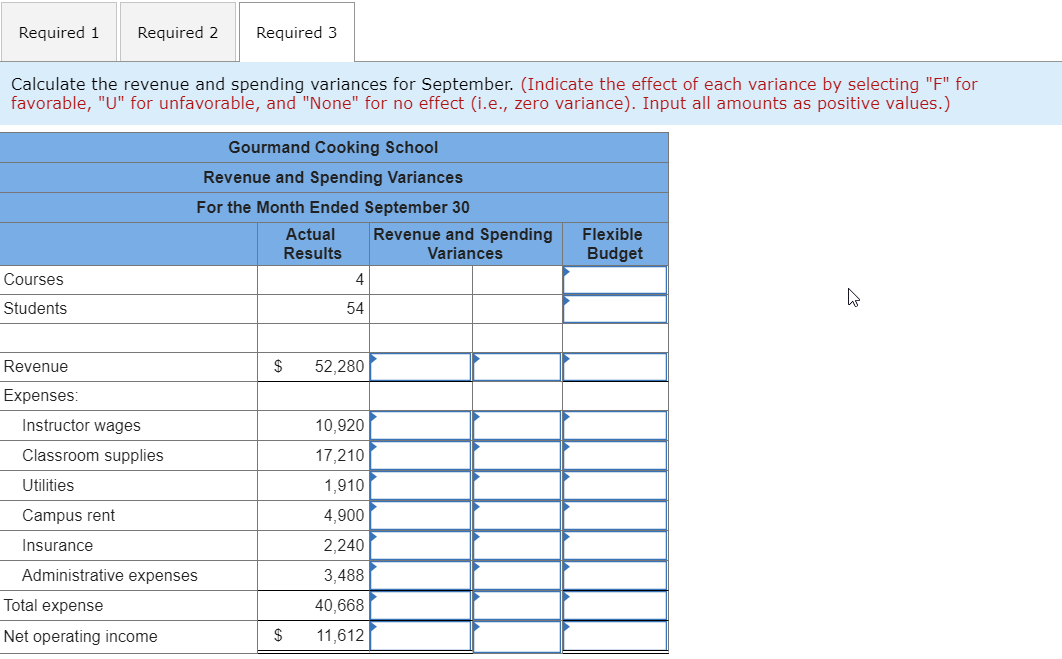
Task: Select the Flexible Budget Classroom supplies field
Action: (614, 455)
